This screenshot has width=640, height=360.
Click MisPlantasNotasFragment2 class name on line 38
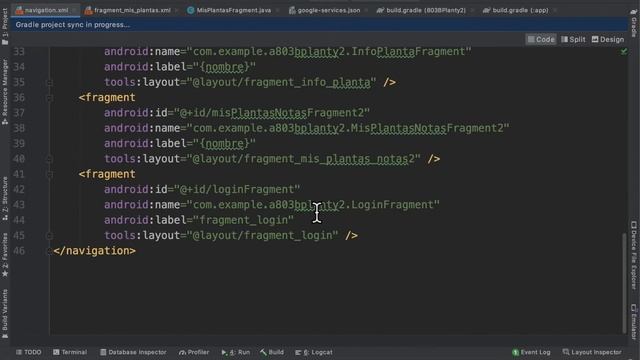click(427, 128)
